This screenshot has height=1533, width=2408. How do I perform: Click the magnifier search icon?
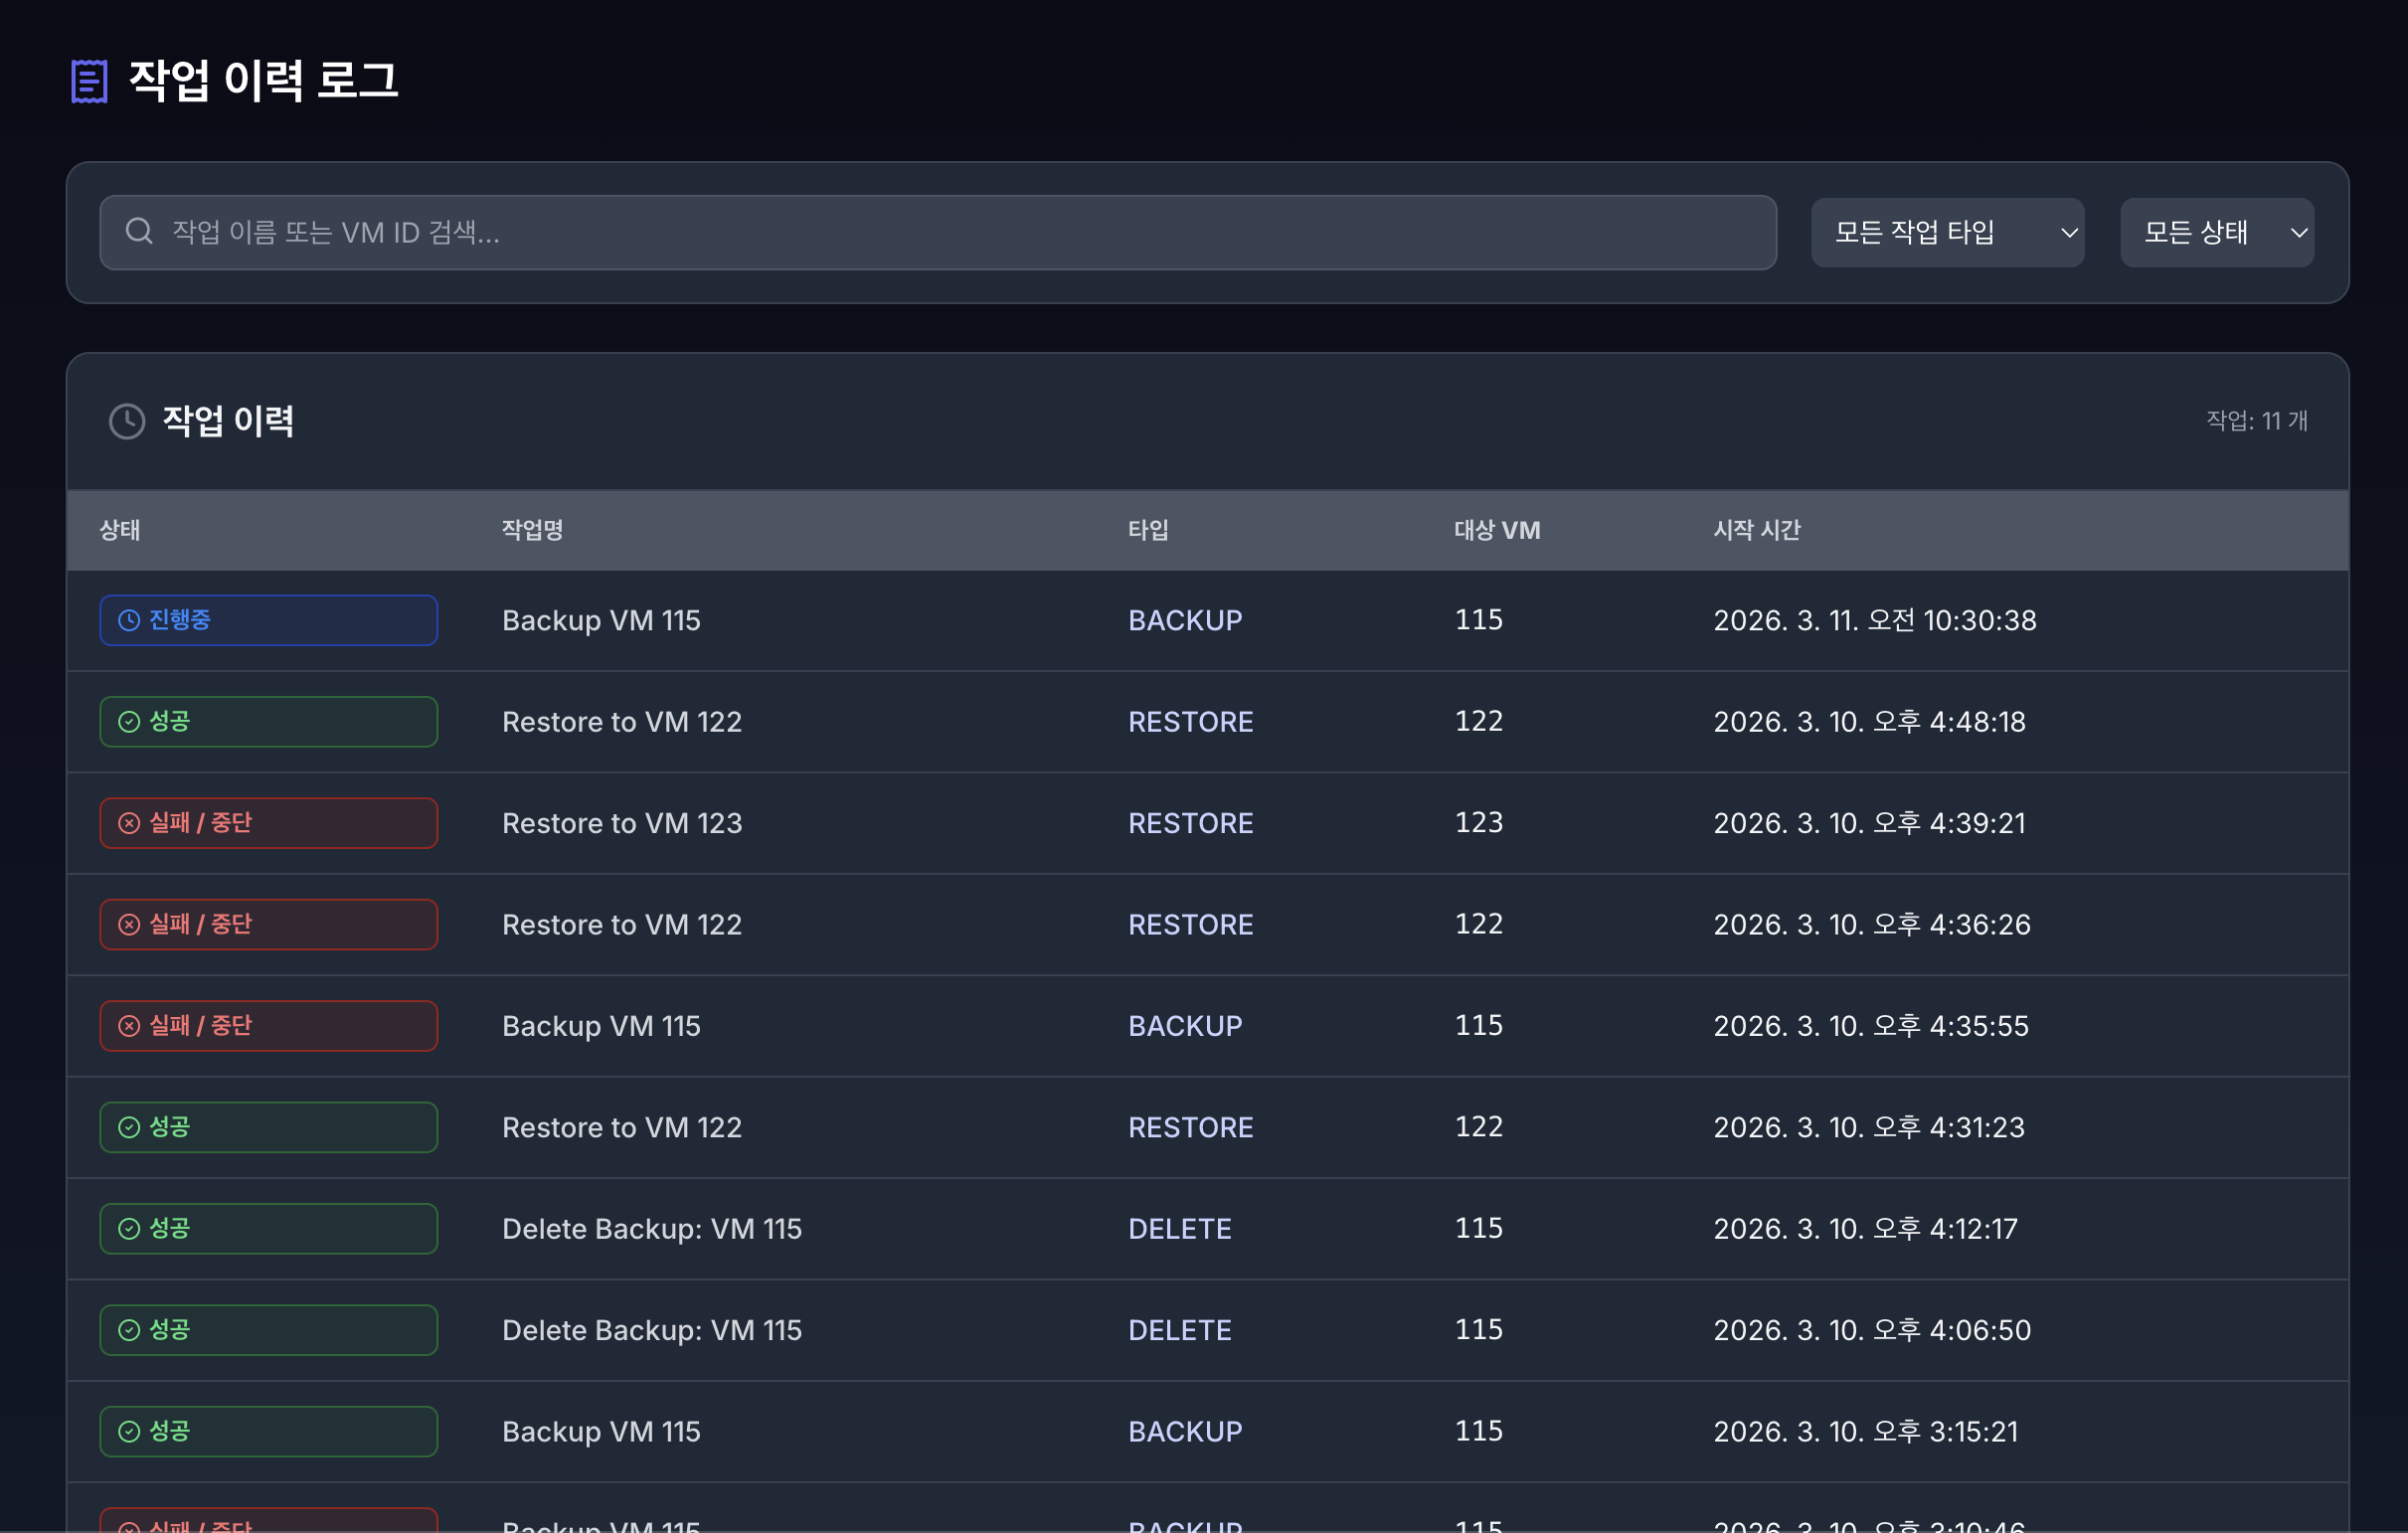139,232
